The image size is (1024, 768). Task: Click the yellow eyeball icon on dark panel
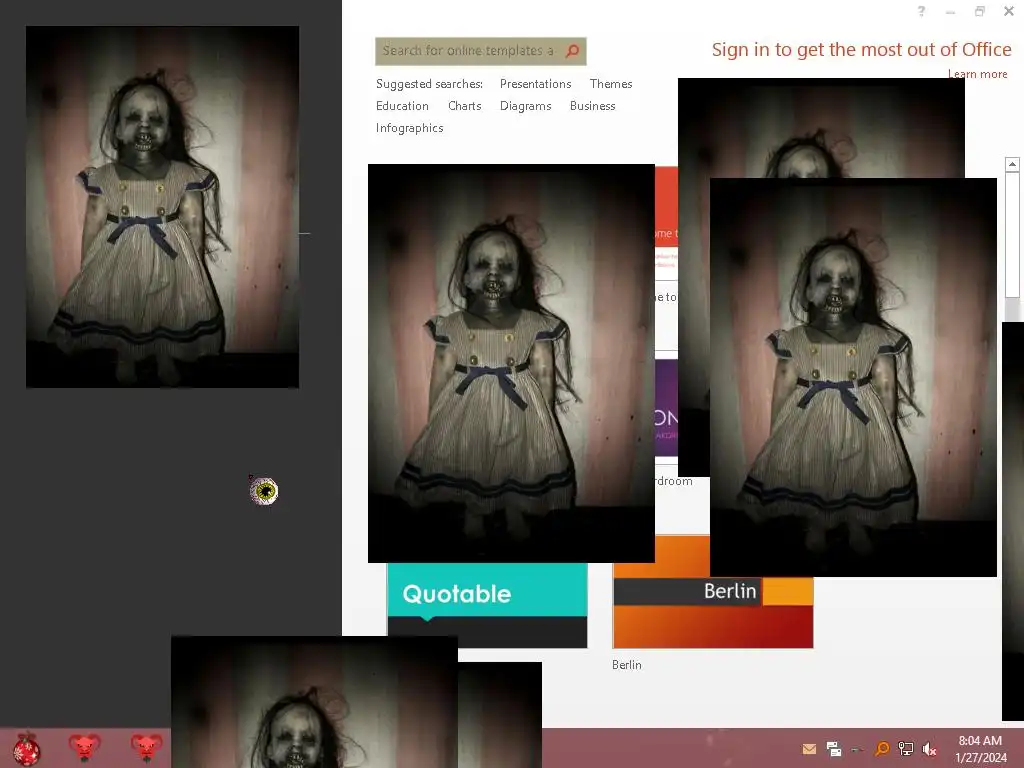(x=264, y=490)
